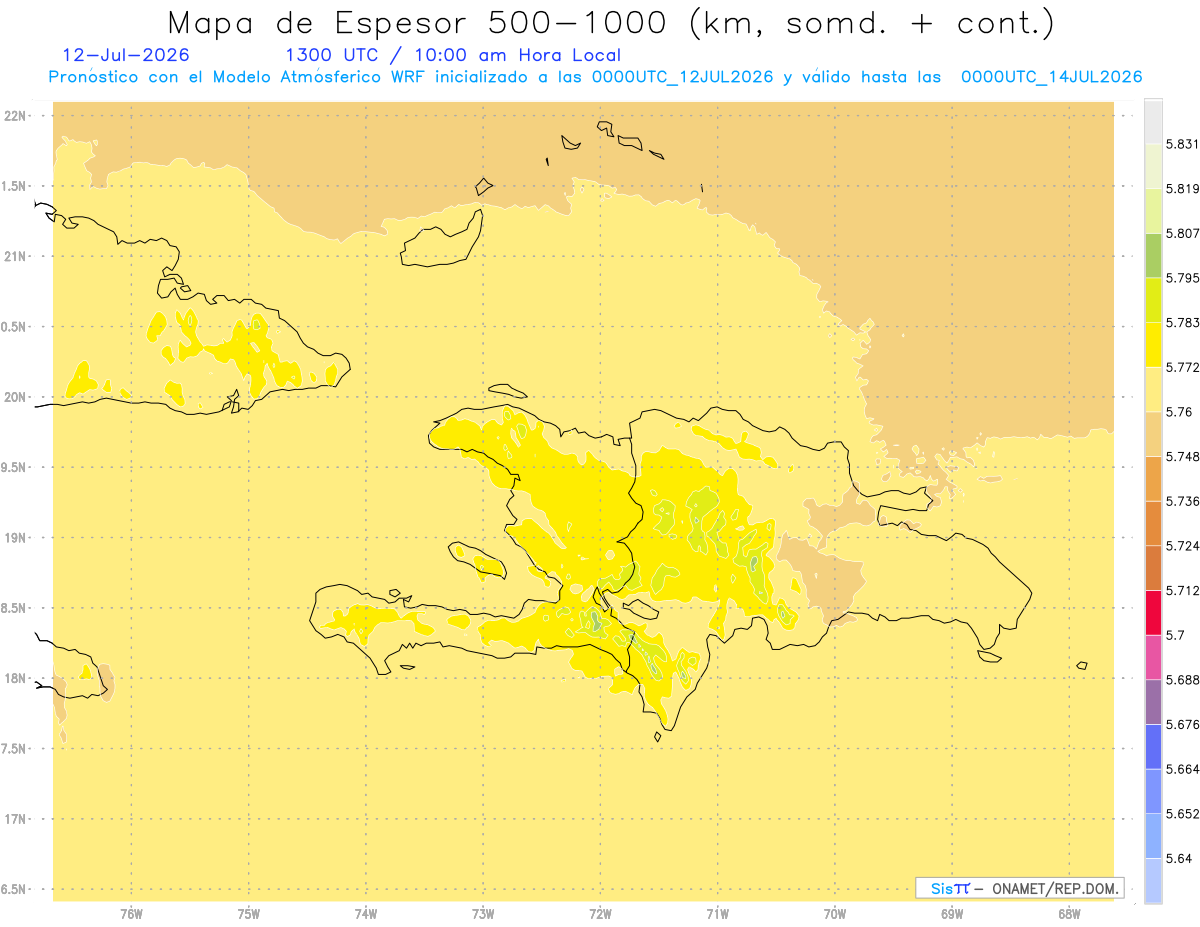Screen dimensions: 1200x927
Task: Click the red legend swatch above 5.7
Action: (1153, 612)
